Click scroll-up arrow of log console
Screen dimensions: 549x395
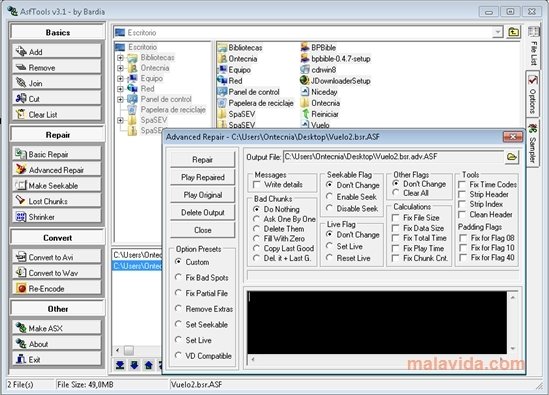click(x=513, y=298)
